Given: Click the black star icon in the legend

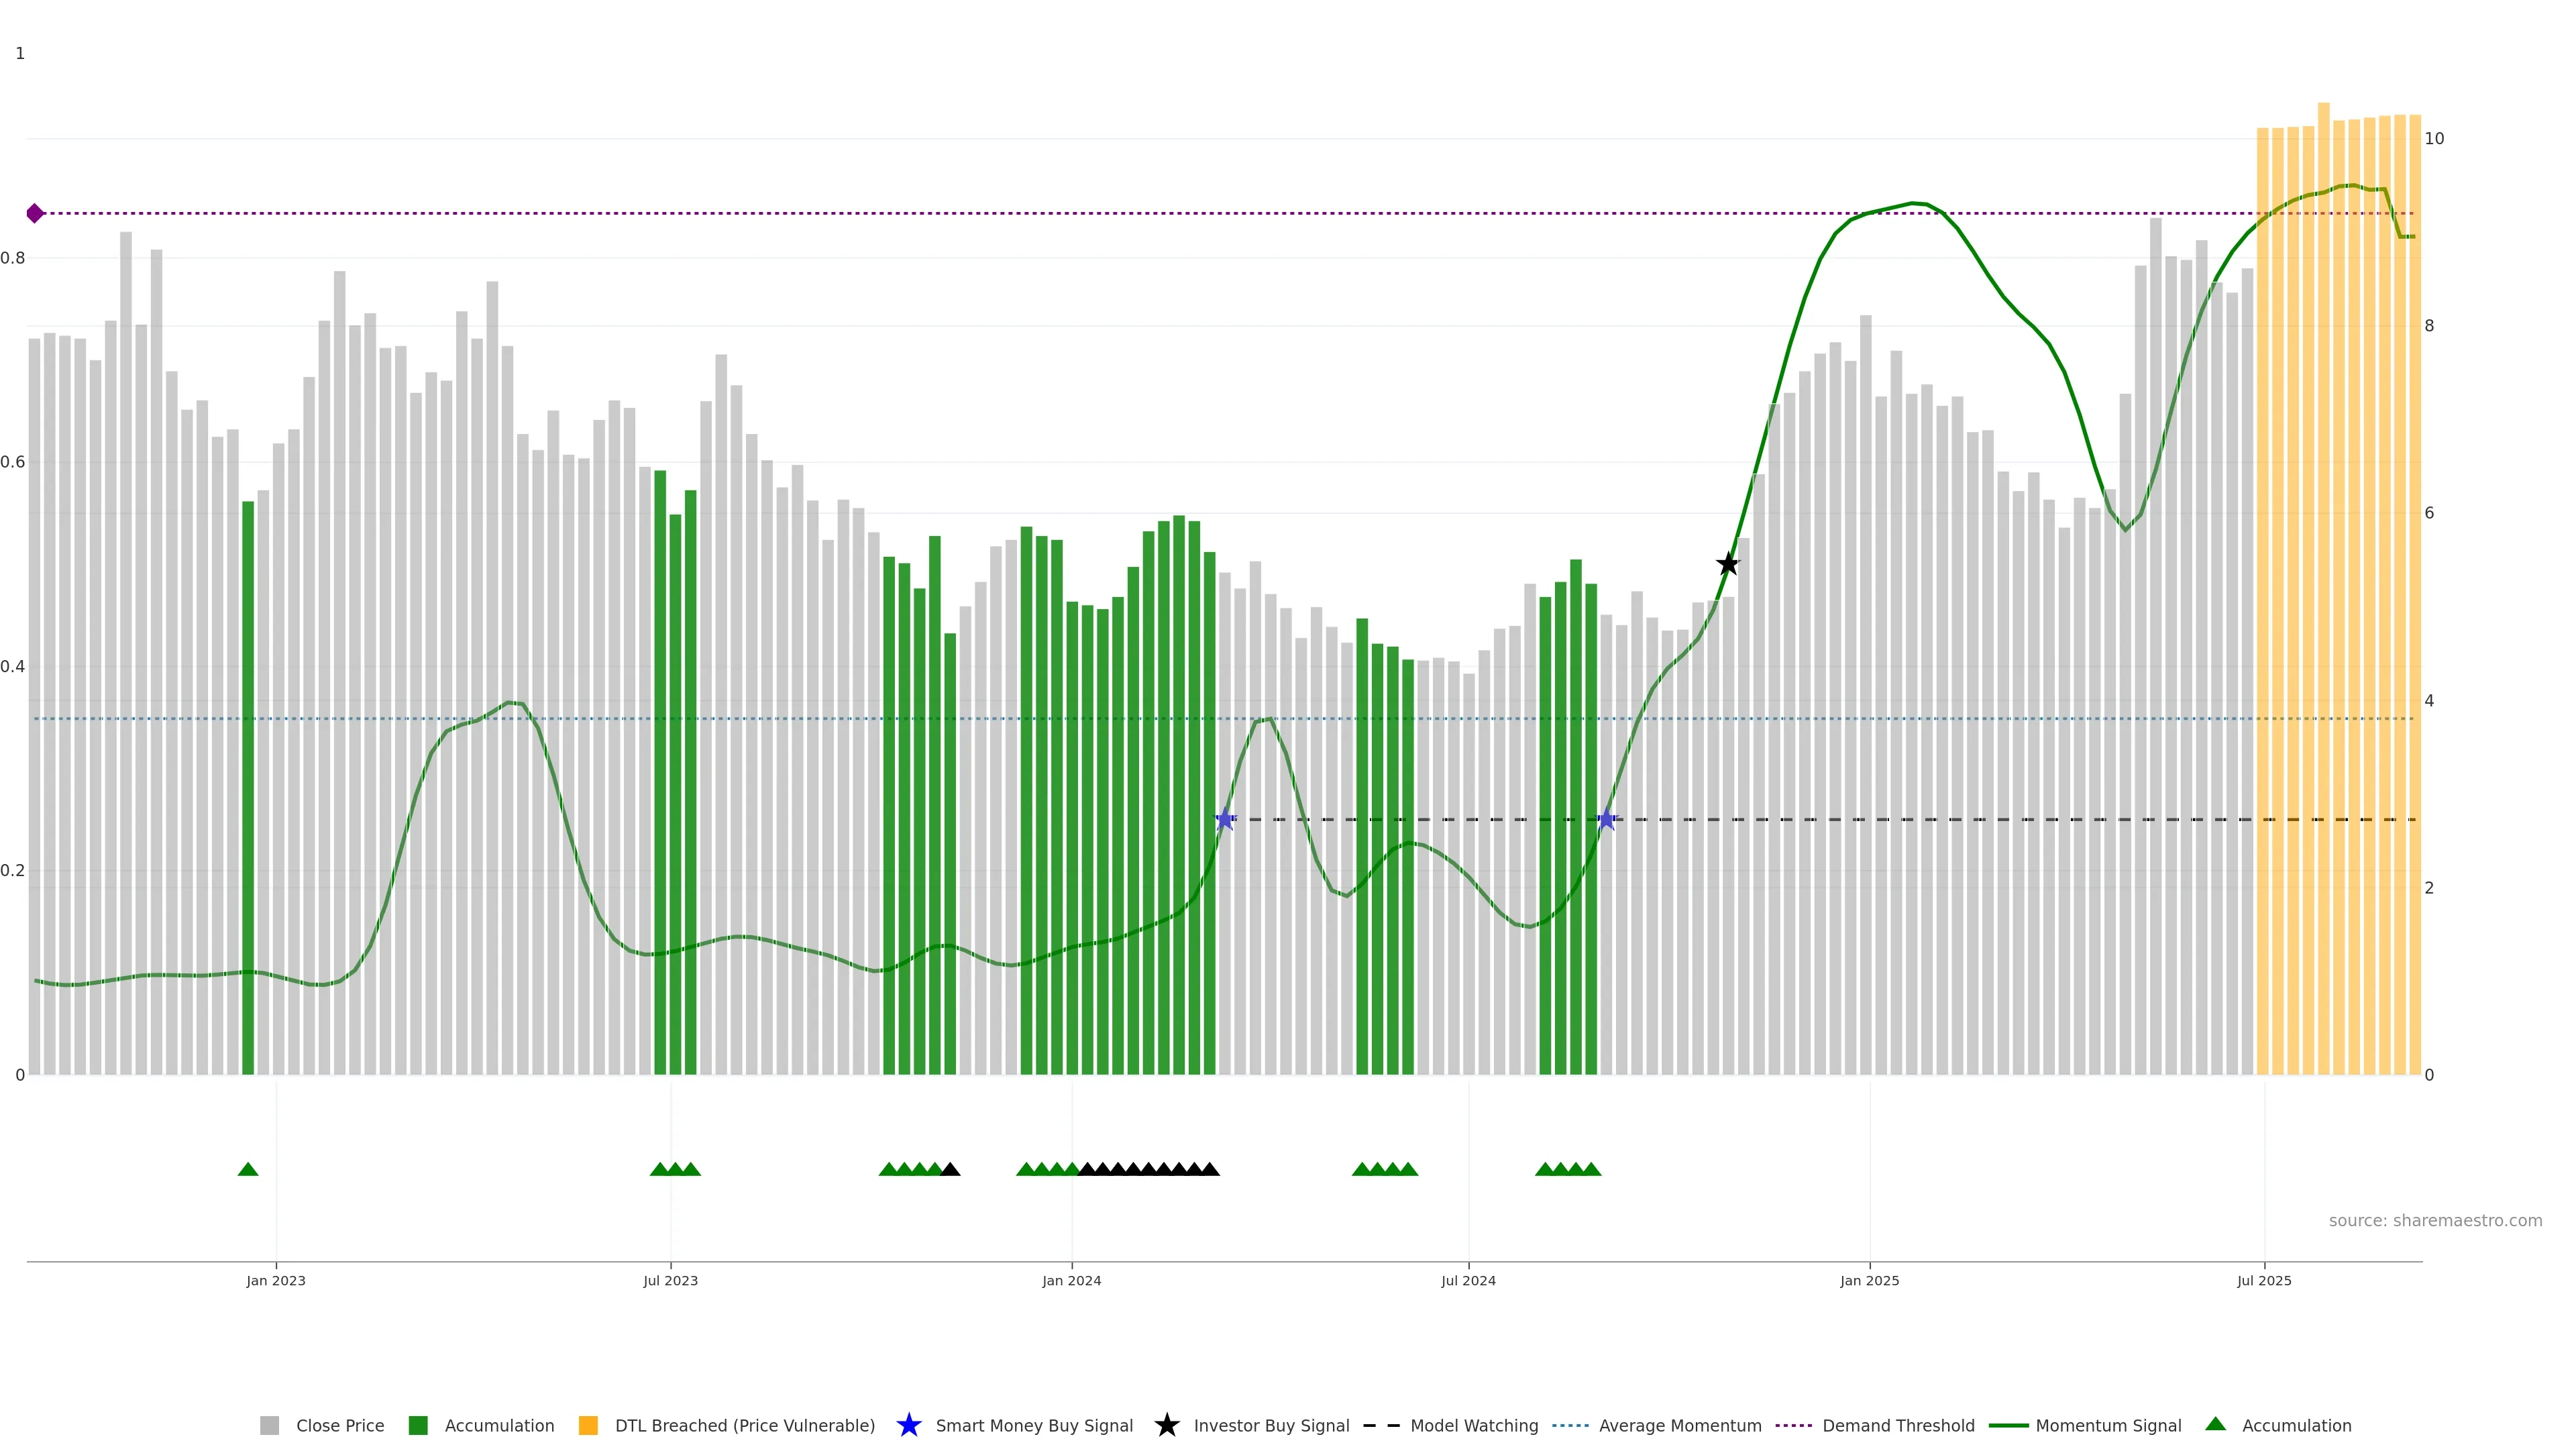Looking at the screenshot, I should [1166, 1425].
